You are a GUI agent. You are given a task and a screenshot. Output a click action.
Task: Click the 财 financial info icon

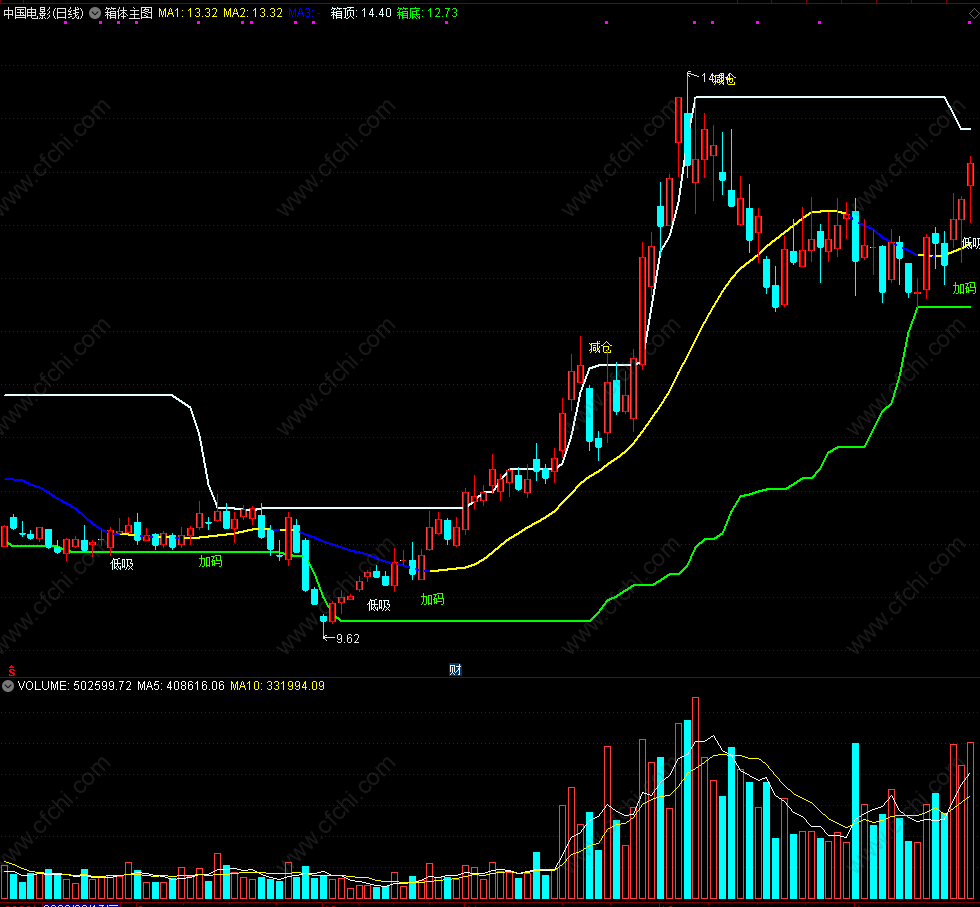[x=455, y=669]
